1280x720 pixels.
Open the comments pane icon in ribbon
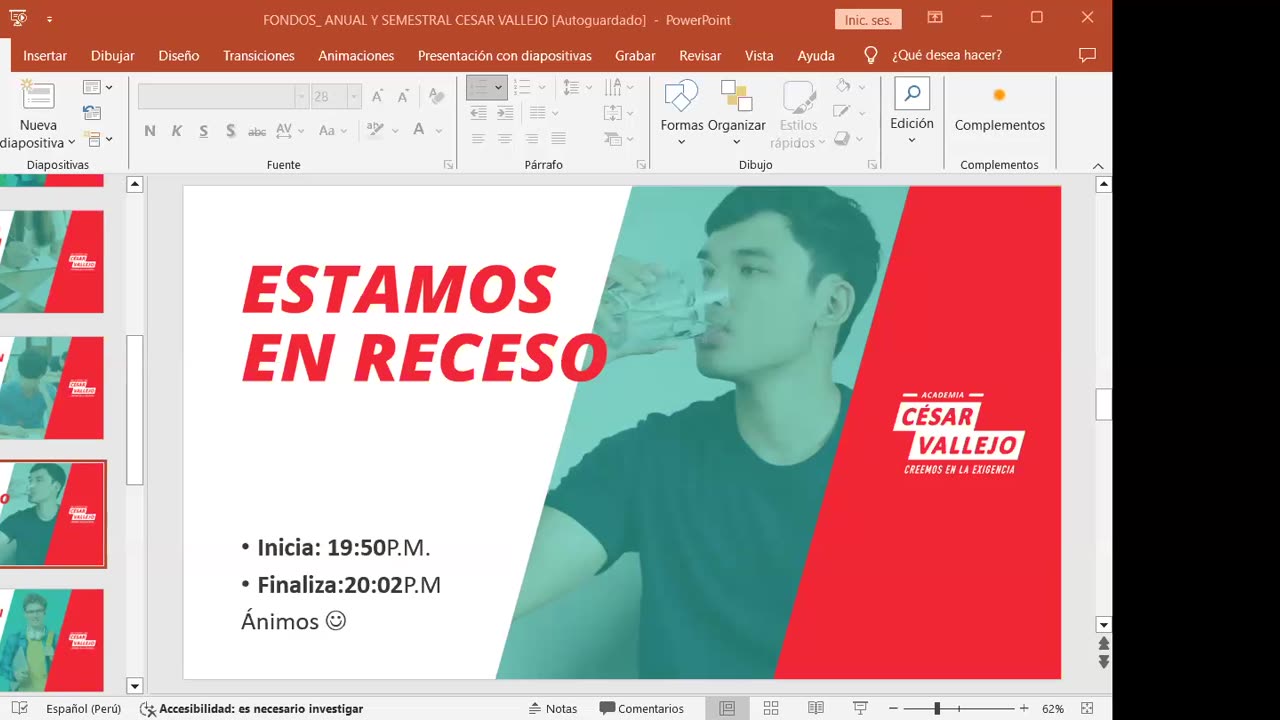point(1088,55)
